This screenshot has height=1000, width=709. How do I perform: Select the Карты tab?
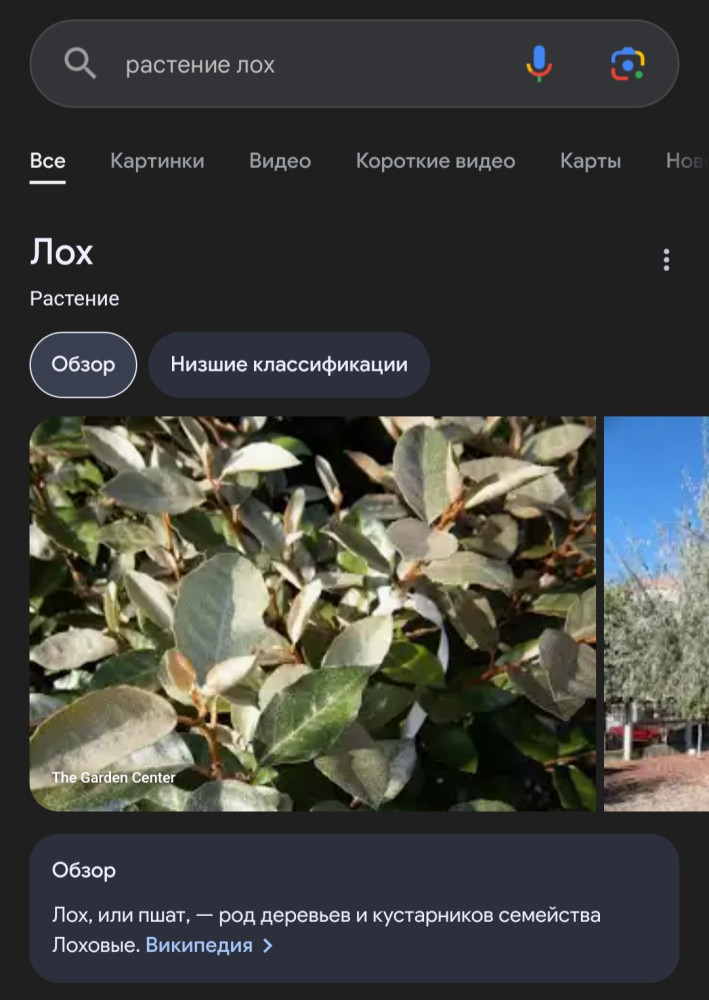point(590,161)
